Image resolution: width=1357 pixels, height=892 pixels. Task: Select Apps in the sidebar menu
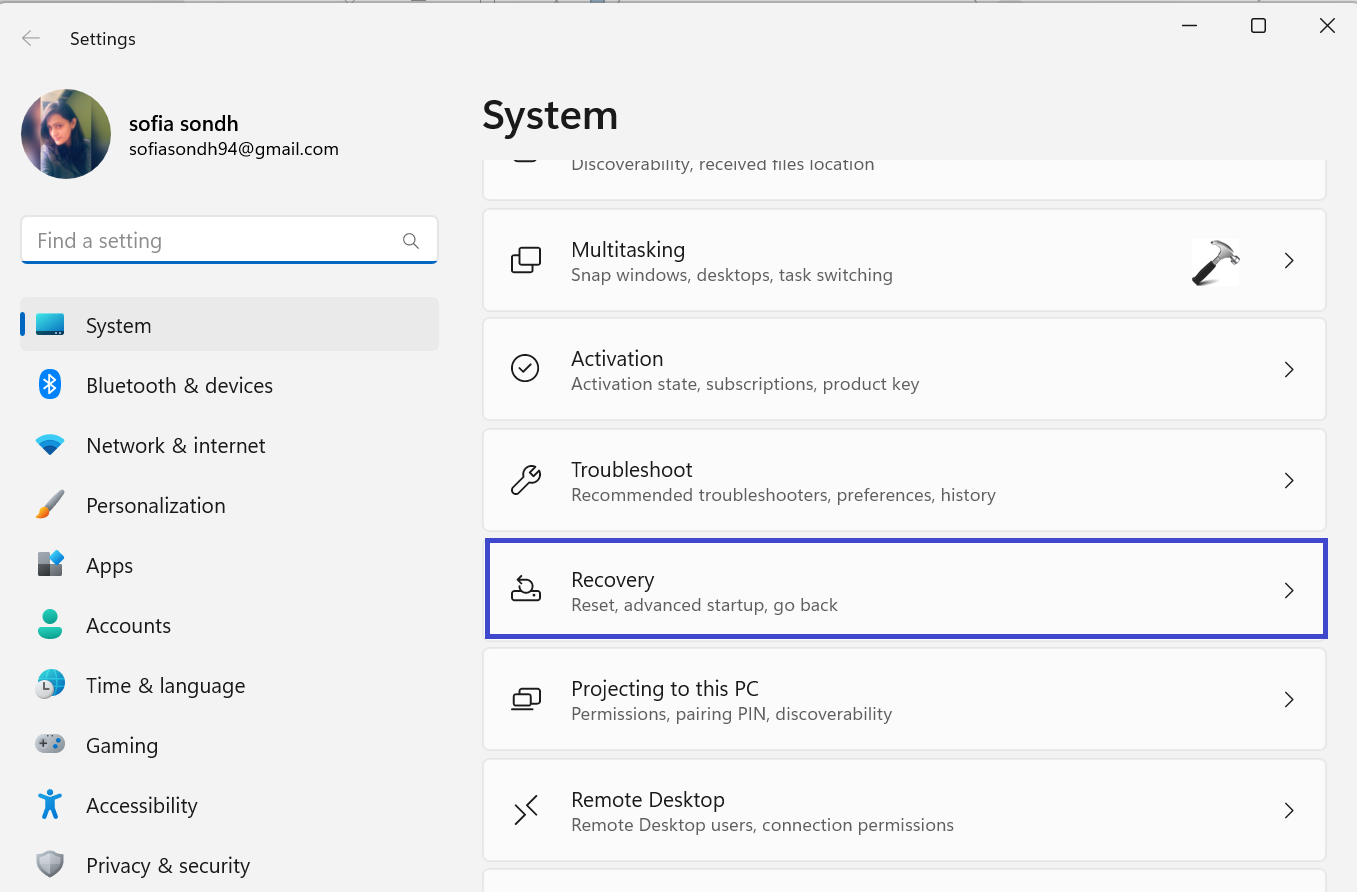pos(110,565)
